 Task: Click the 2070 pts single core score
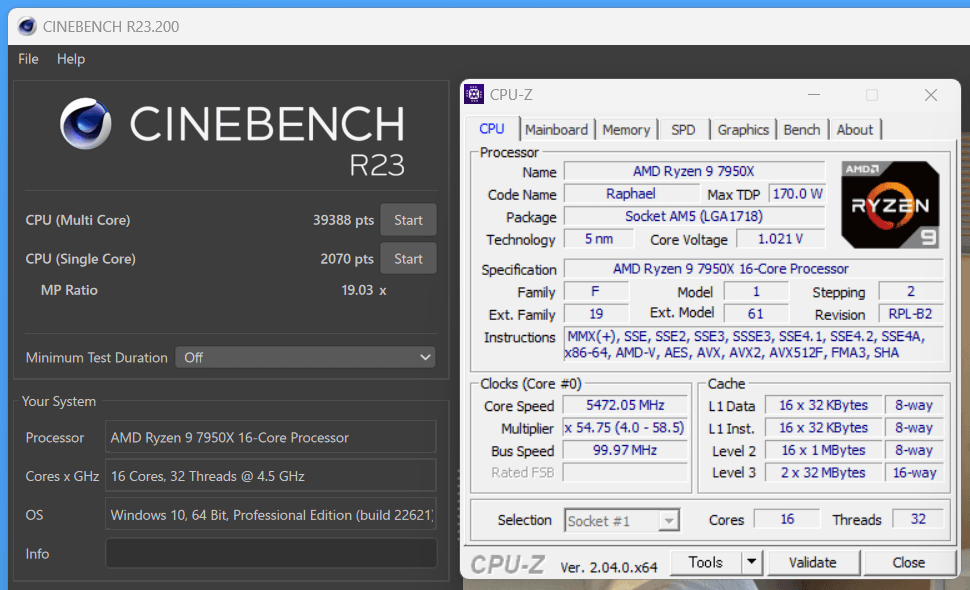tap(346, 259)
